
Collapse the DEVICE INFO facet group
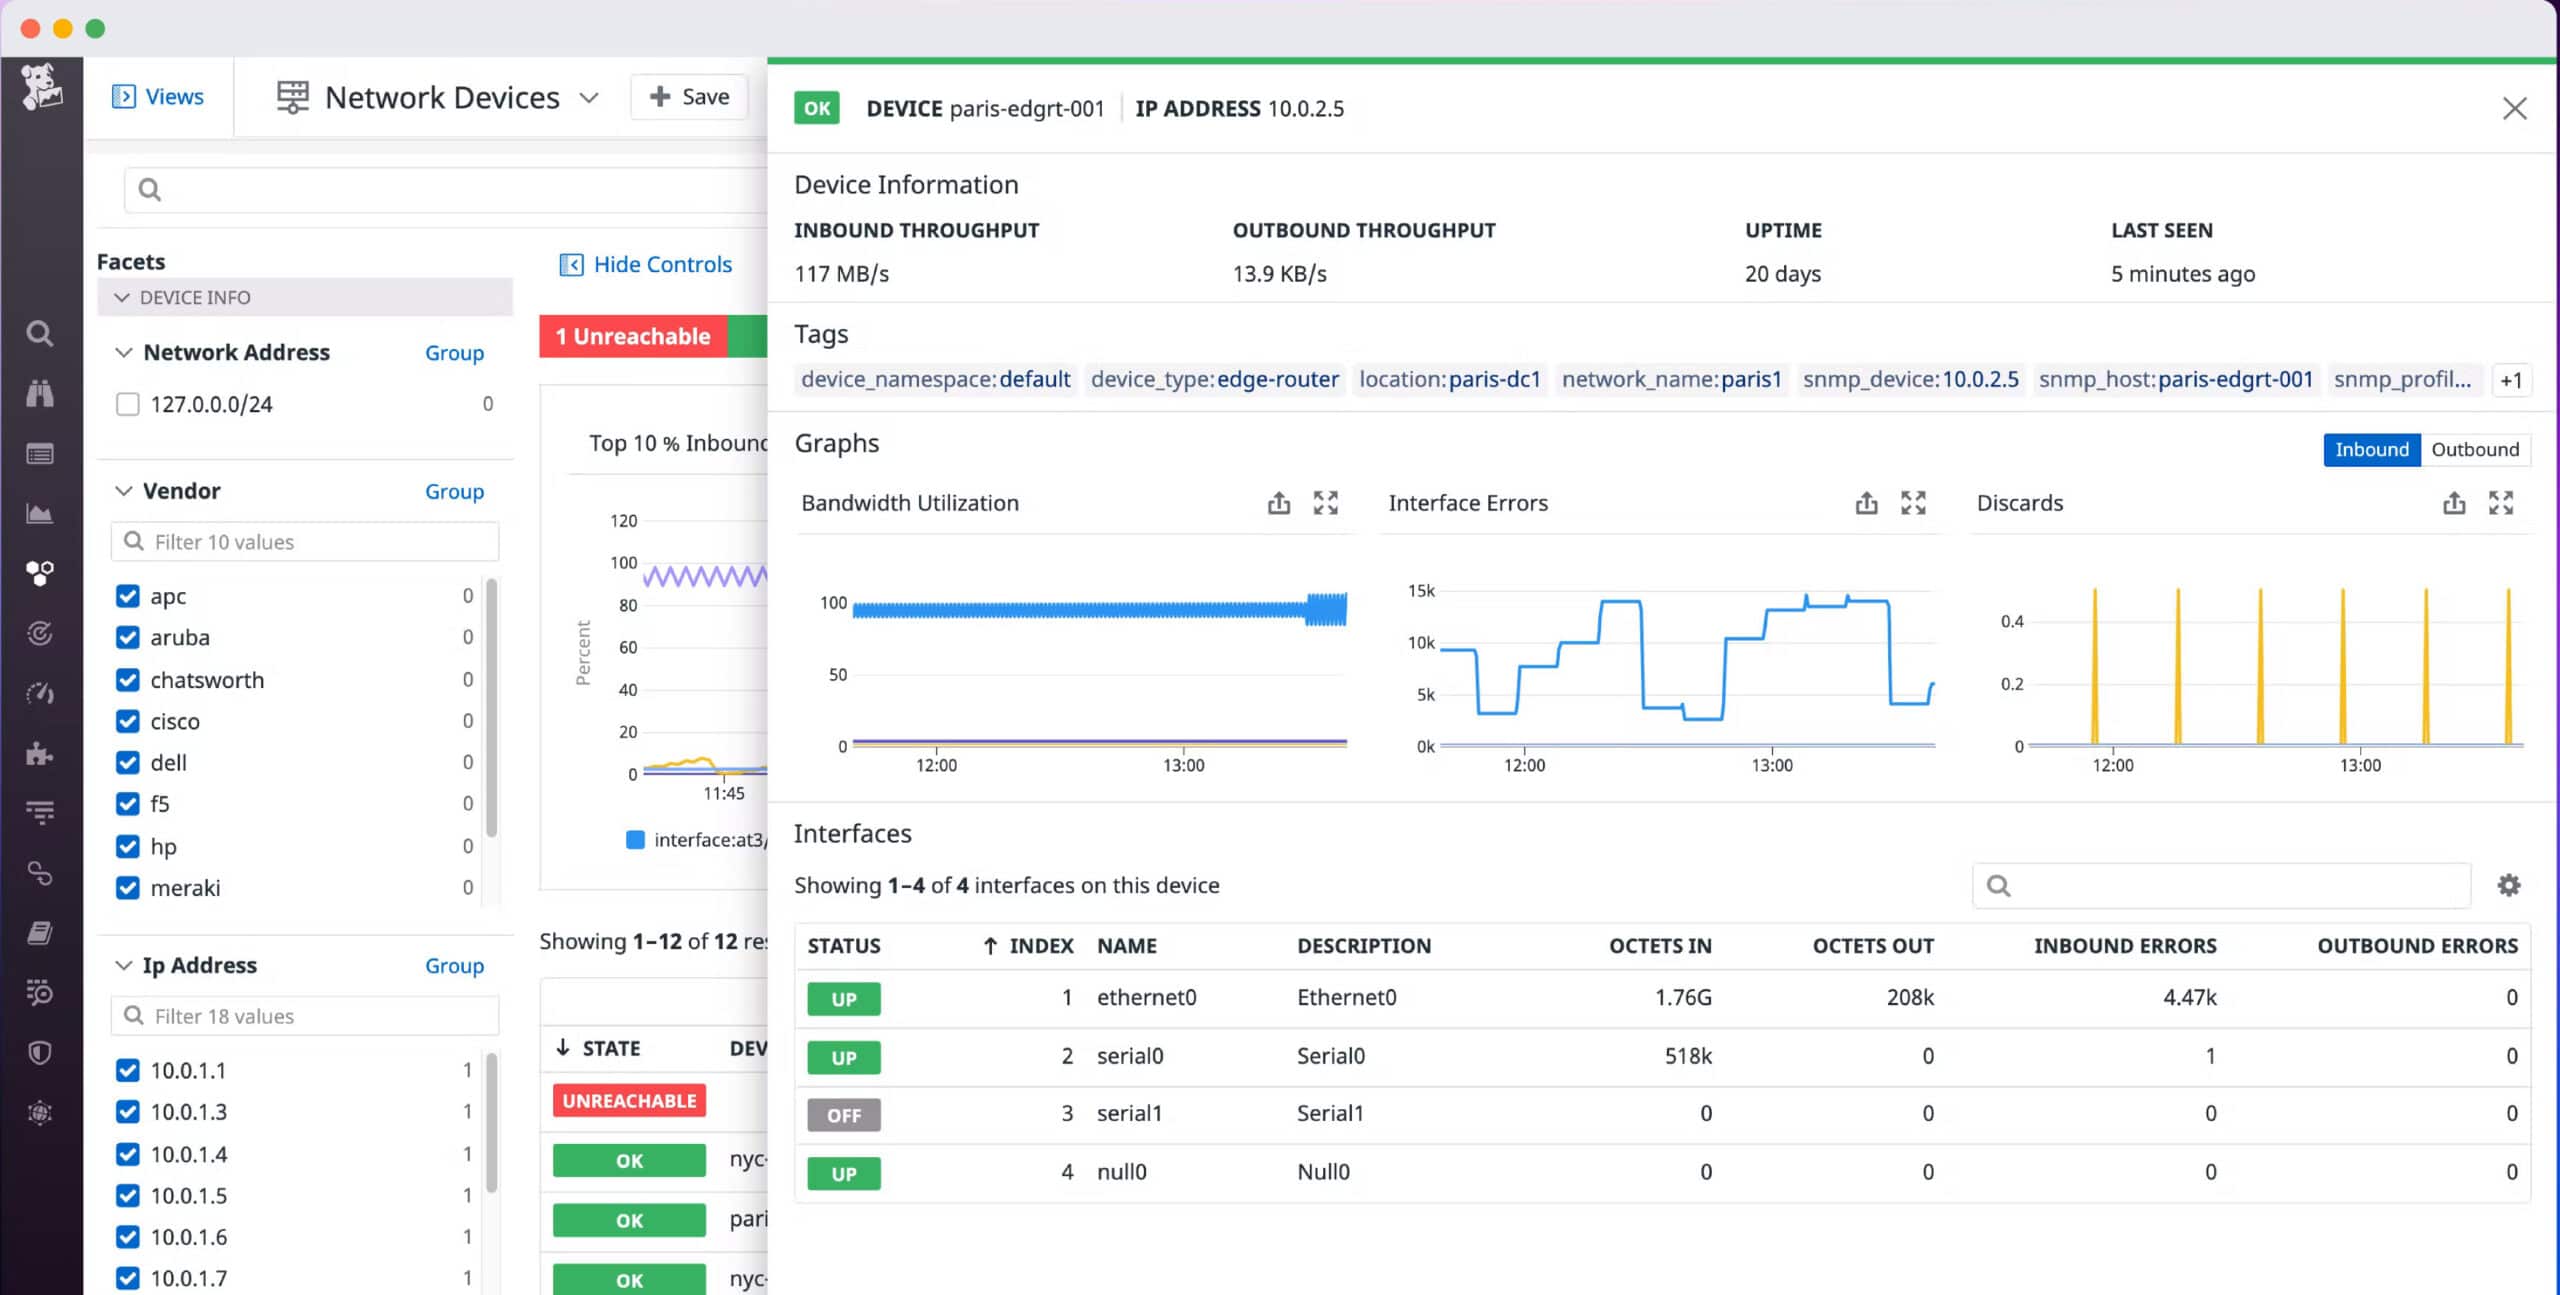122,298
